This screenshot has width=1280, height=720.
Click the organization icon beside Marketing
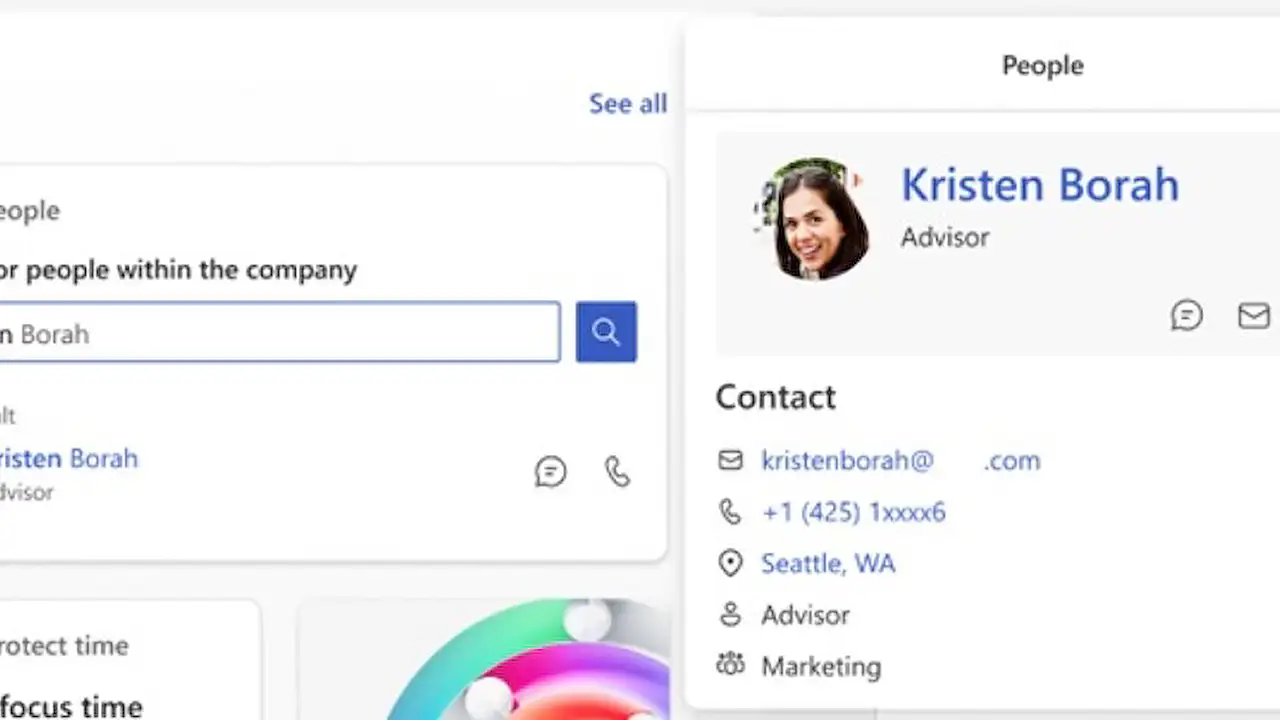[x=731, y=666]
